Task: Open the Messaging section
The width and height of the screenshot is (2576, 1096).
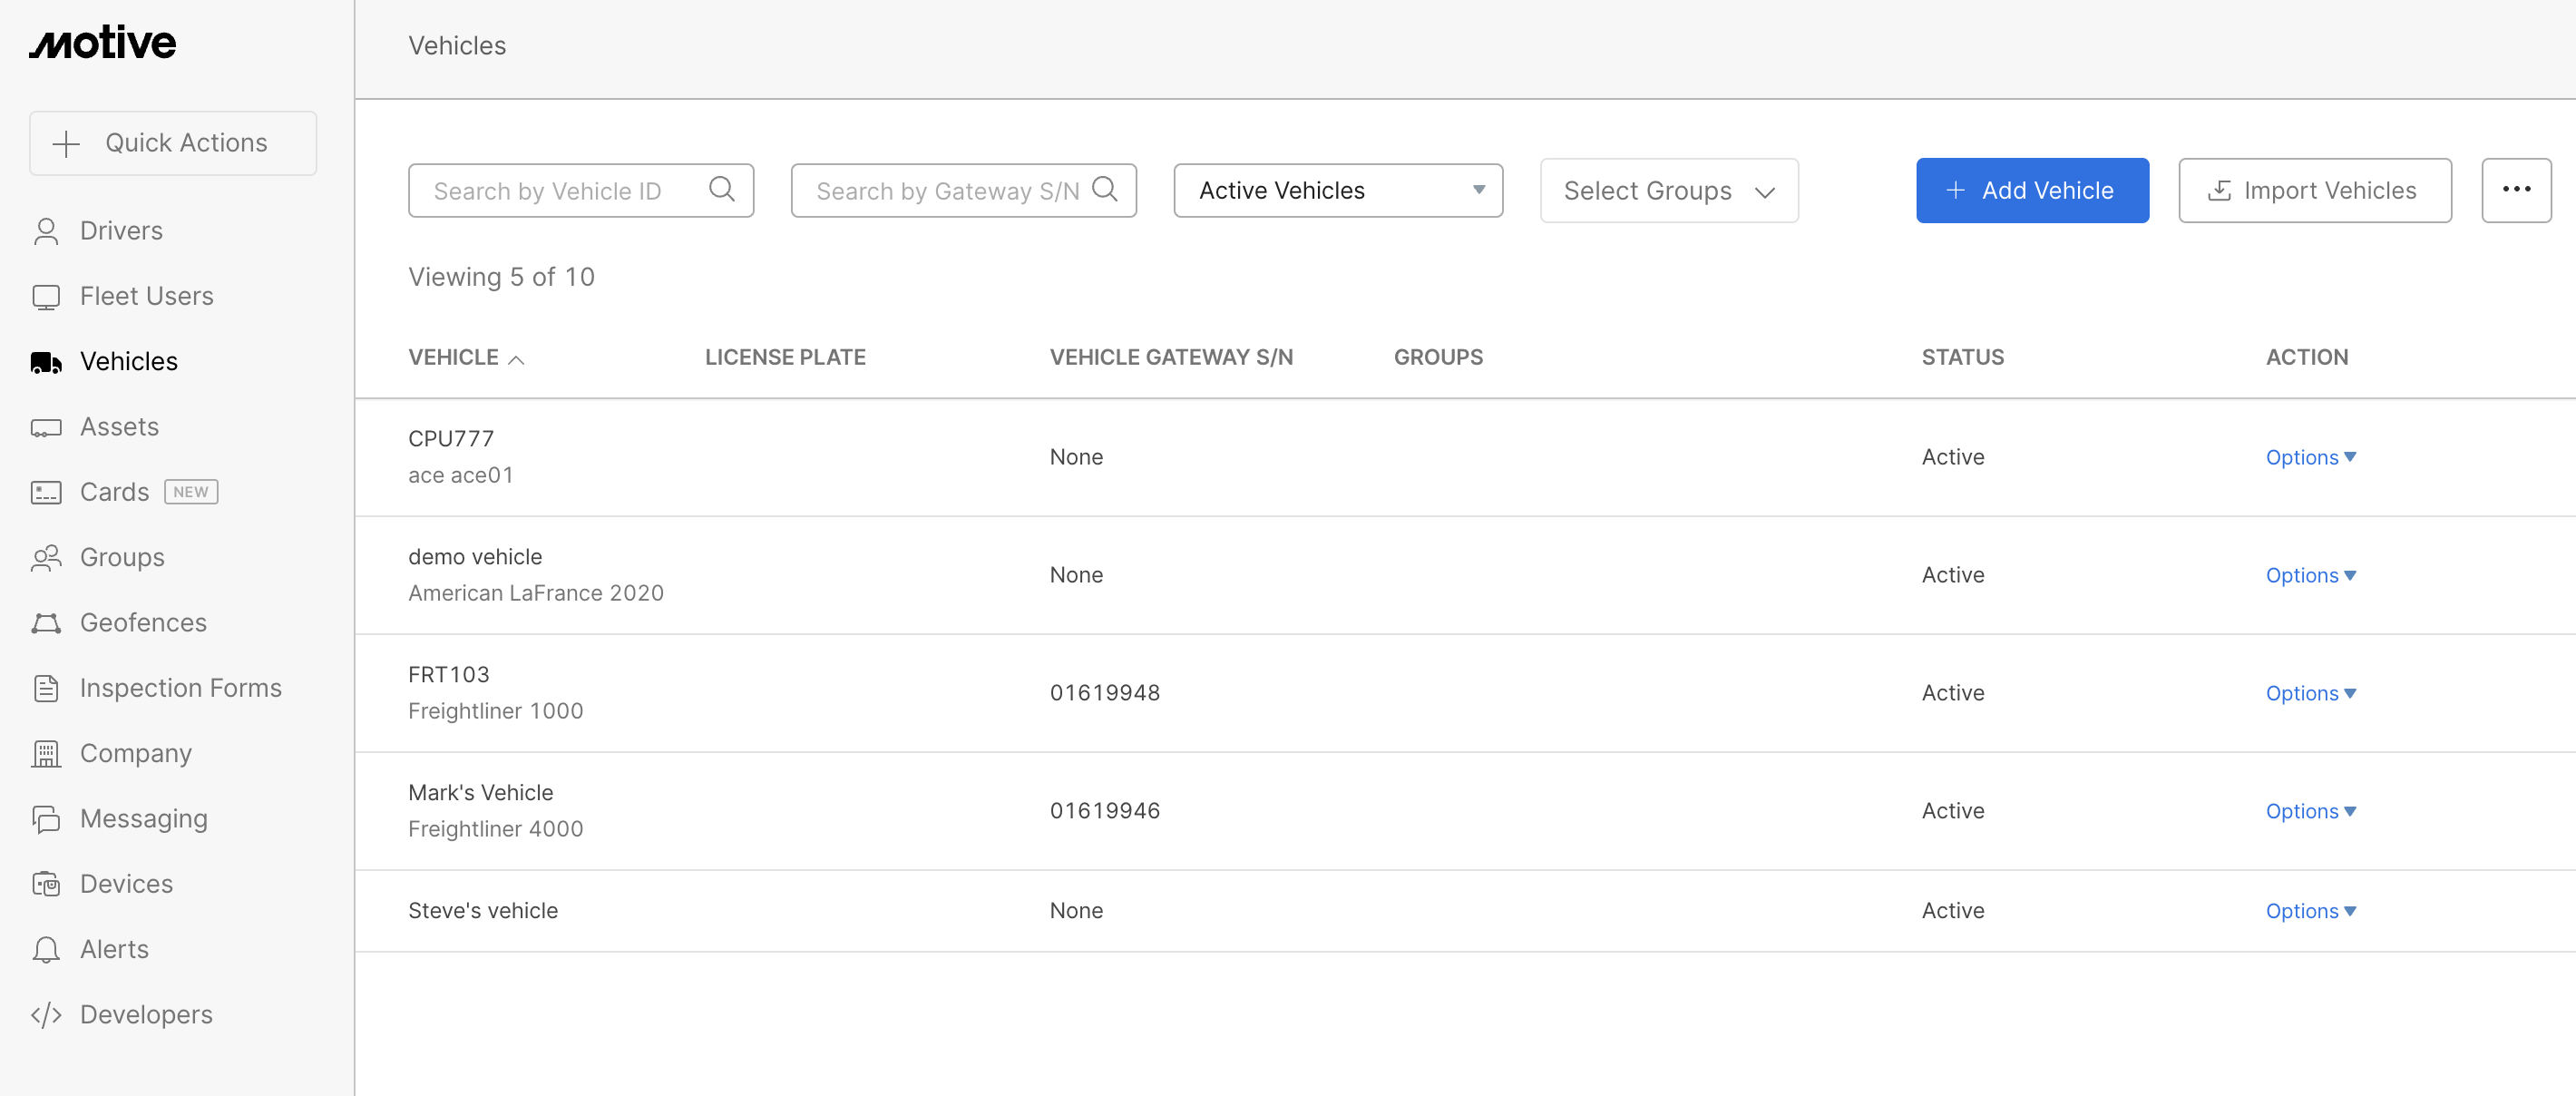Action: click(144, 819)
